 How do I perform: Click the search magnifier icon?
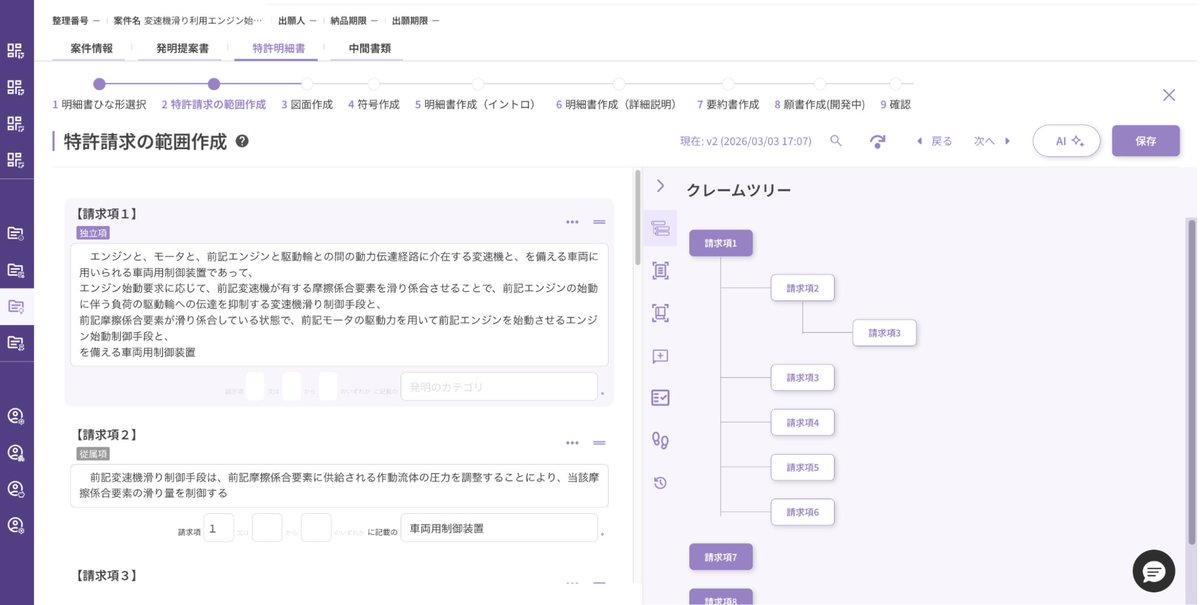pyautogui.click(x=836, y=141)
